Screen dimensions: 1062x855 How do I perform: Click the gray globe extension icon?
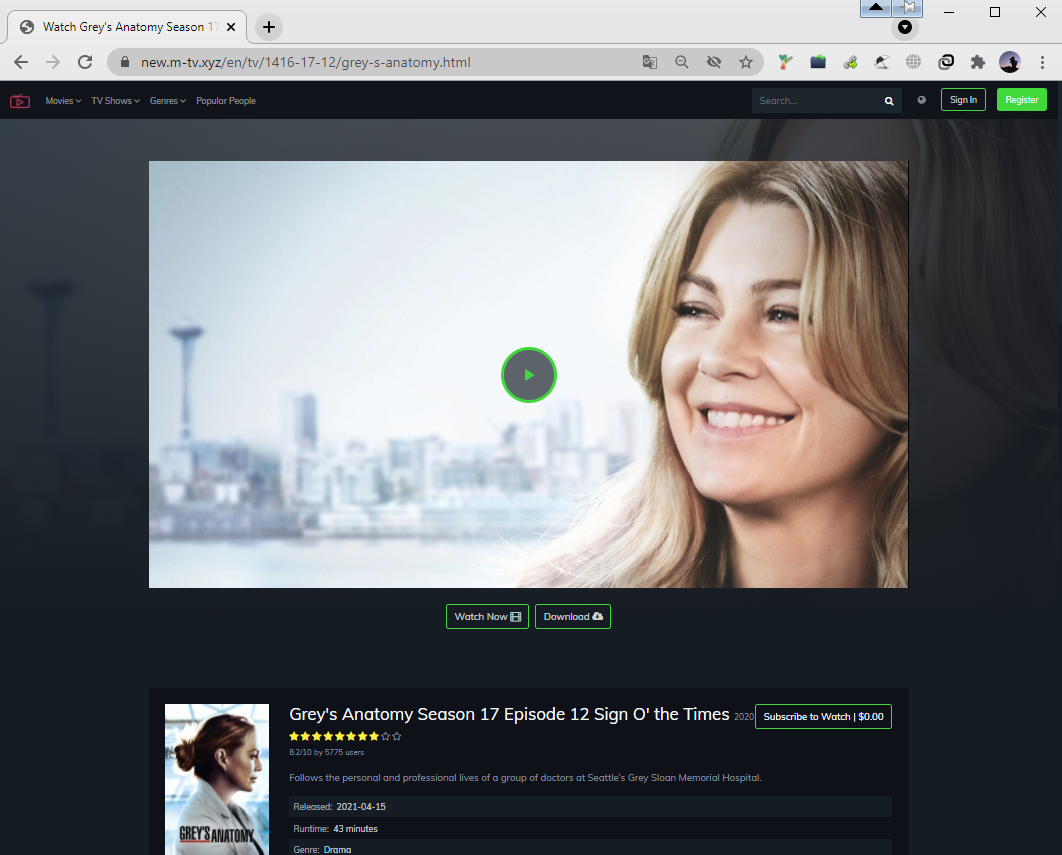[914, 62]
